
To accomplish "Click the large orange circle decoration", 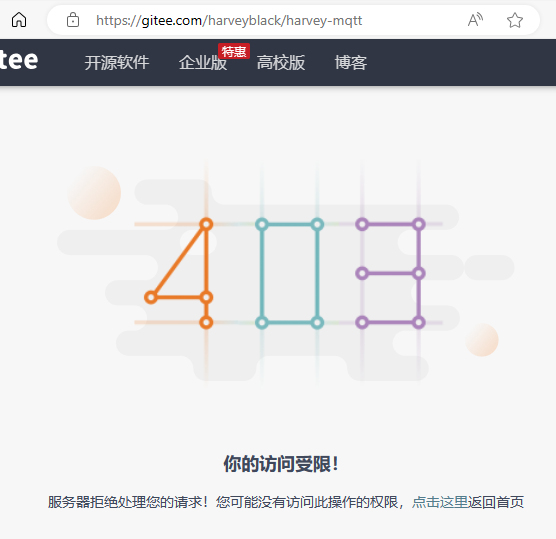I will point(94,193).
